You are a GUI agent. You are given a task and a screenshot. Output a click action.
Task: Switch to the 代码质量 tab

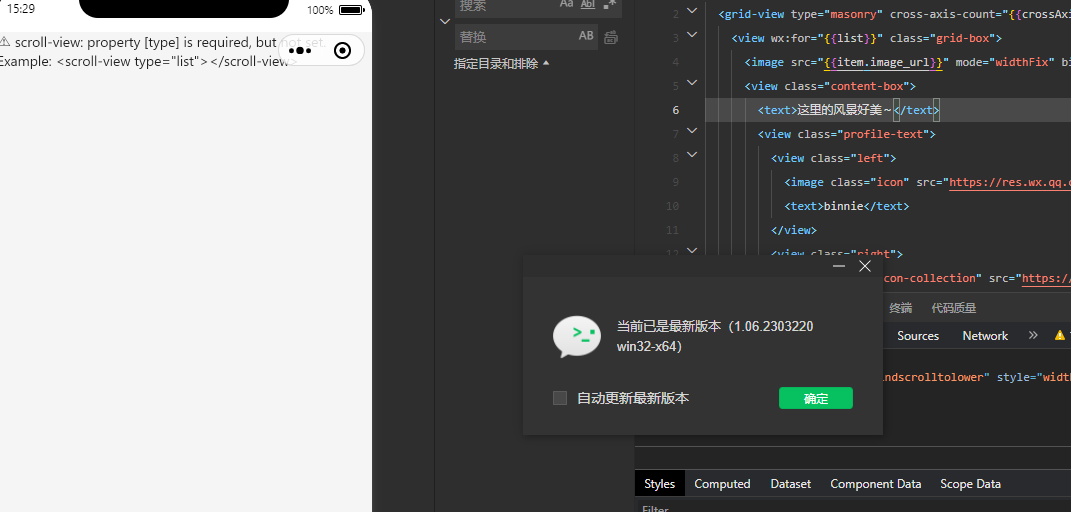pos(954,308)
